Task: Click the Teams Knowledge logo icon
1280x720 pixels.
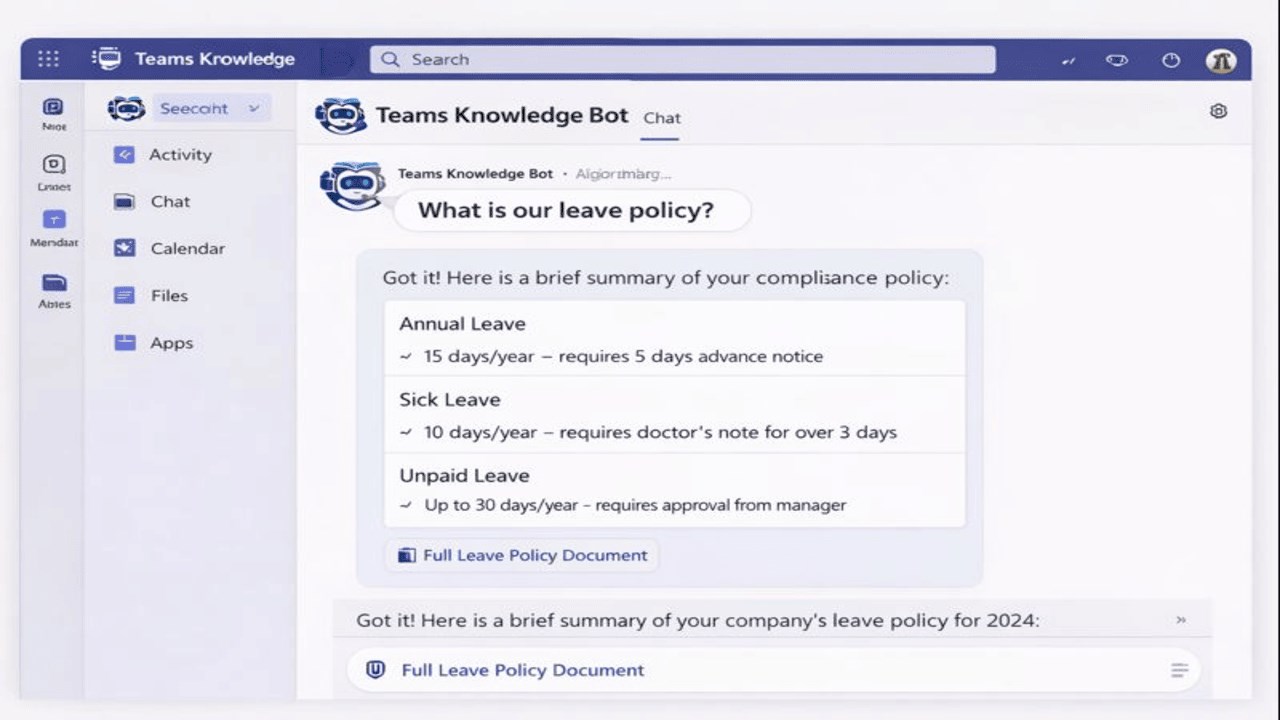Action: pyautogui.click(x=107, y=59)
